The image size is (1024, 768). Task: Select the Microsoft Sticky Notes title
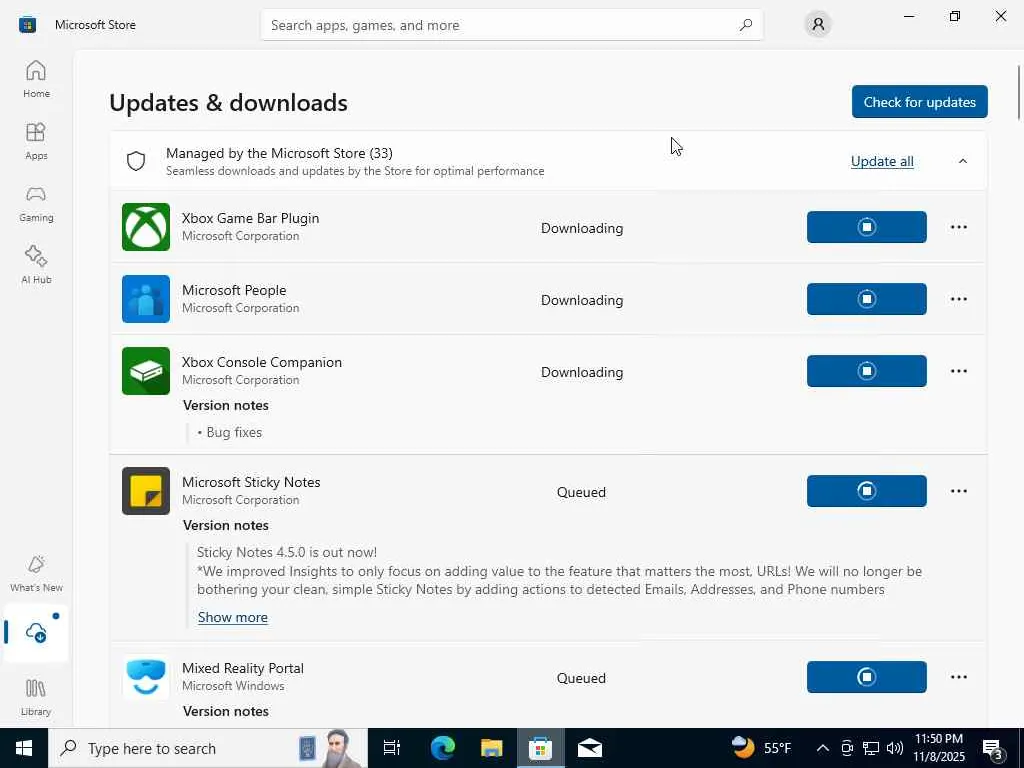(251, 482)
